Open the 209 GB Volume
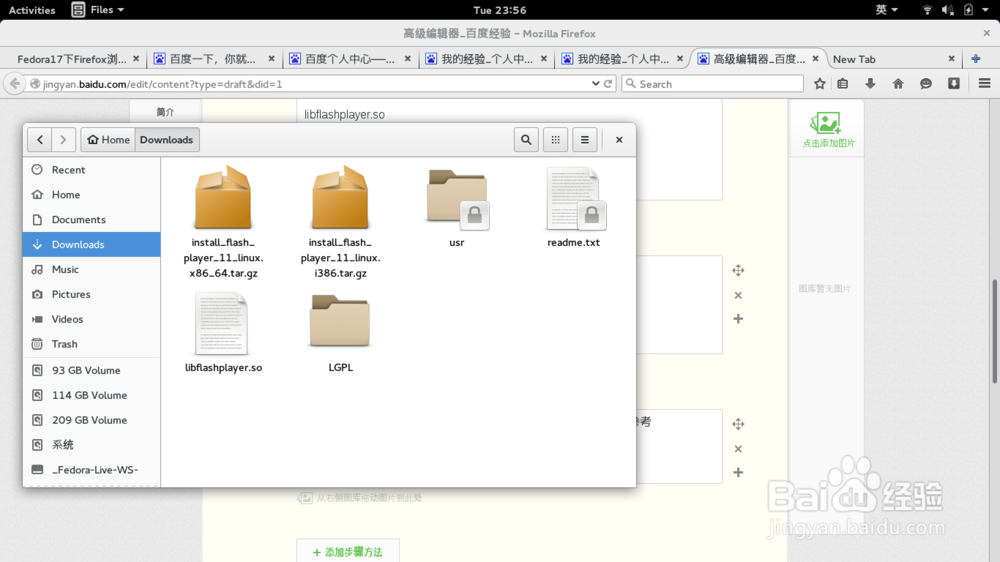This screenshot has width=1000, height=562. pos(92,420)
